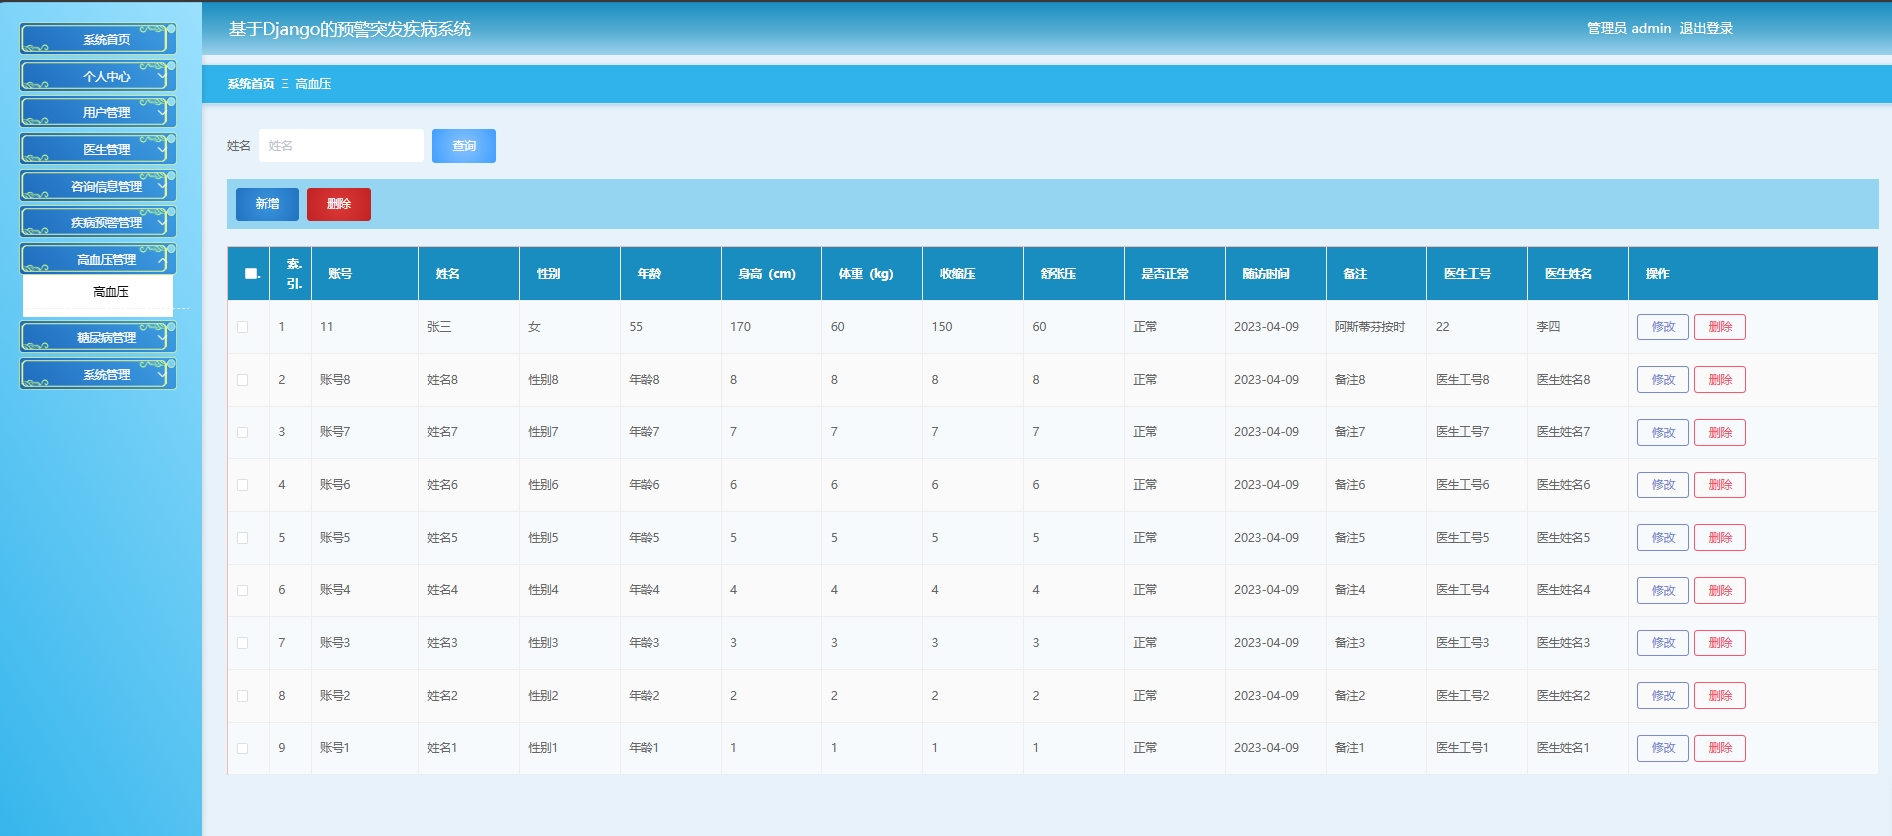The height and width of the screenshot is (836, 1892).
Task: Click 删除 for the 姓名2 row
Action: 1720,696
